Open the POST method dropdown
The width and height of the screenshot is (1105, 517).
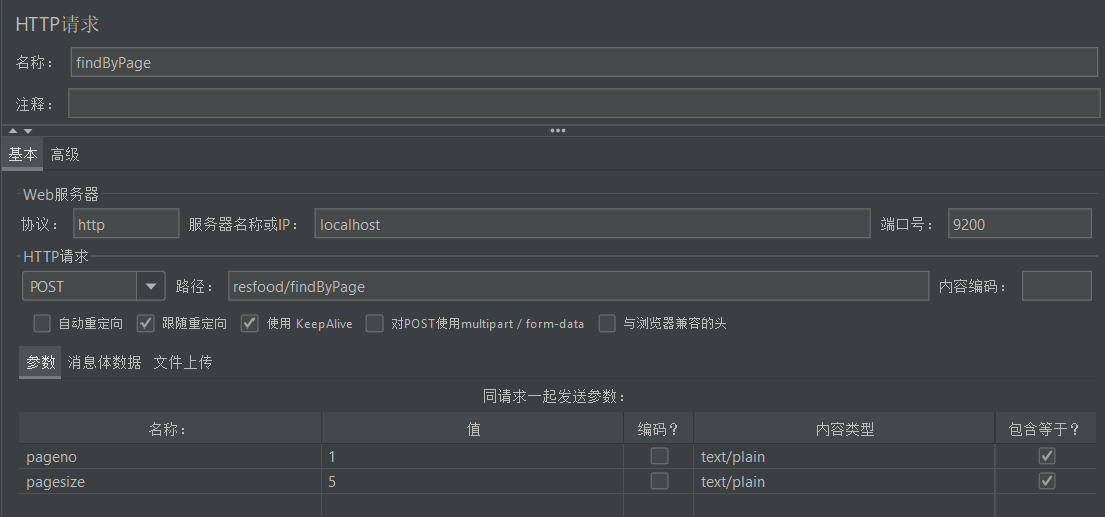click(x=151, y=286)
